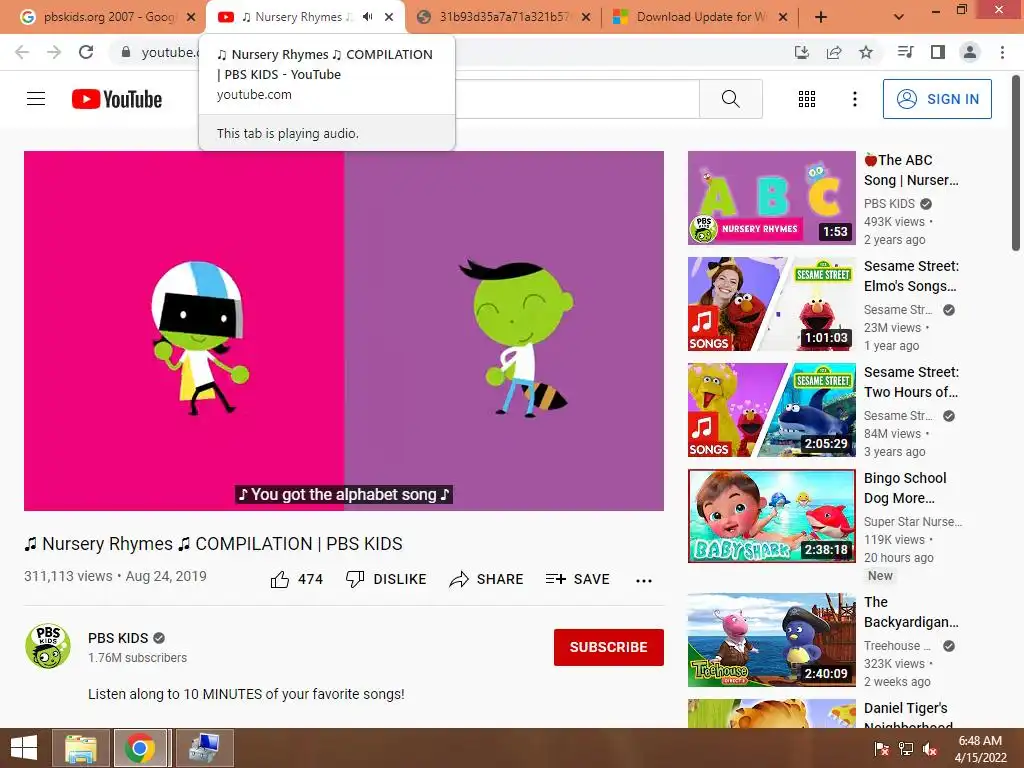Switch to the 31b93d35a7a71a321b57 tab

tap(504, 17)
